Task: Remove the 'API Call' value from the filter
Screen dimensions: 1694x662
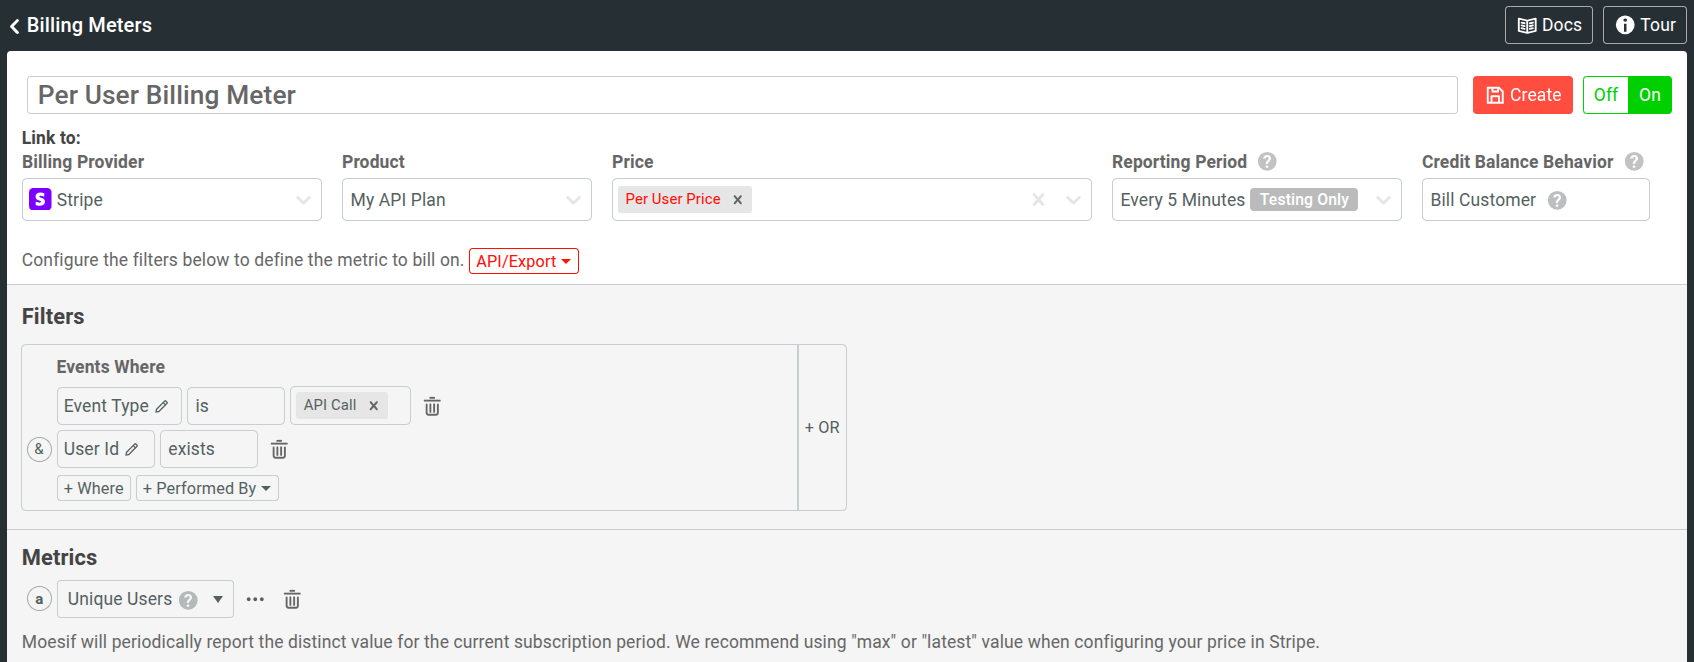Action: pyautogui.click(x=373, y=405)
